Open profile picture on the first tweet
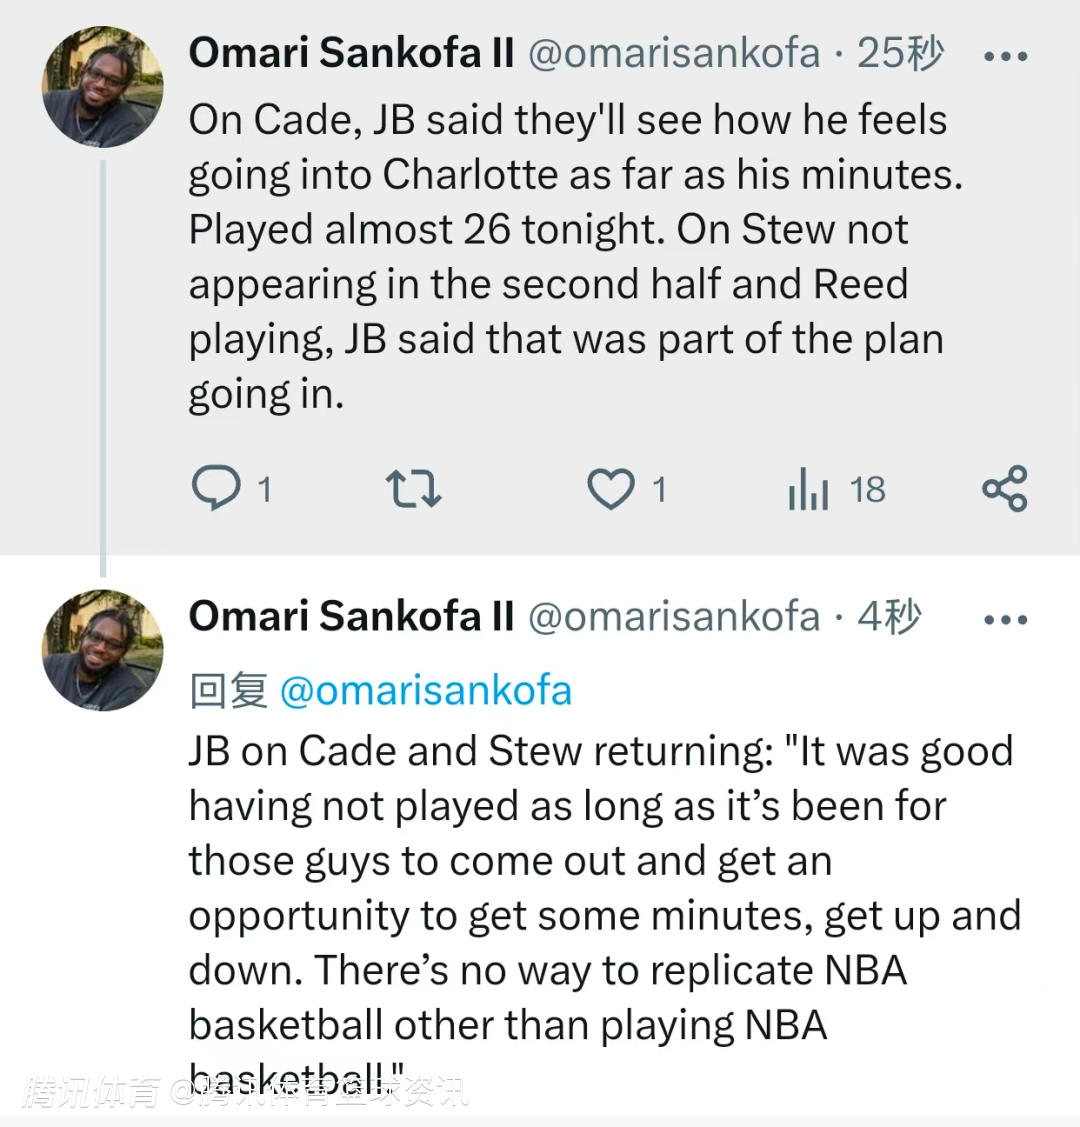The image size is (1080, 1127). coord(102,87)
